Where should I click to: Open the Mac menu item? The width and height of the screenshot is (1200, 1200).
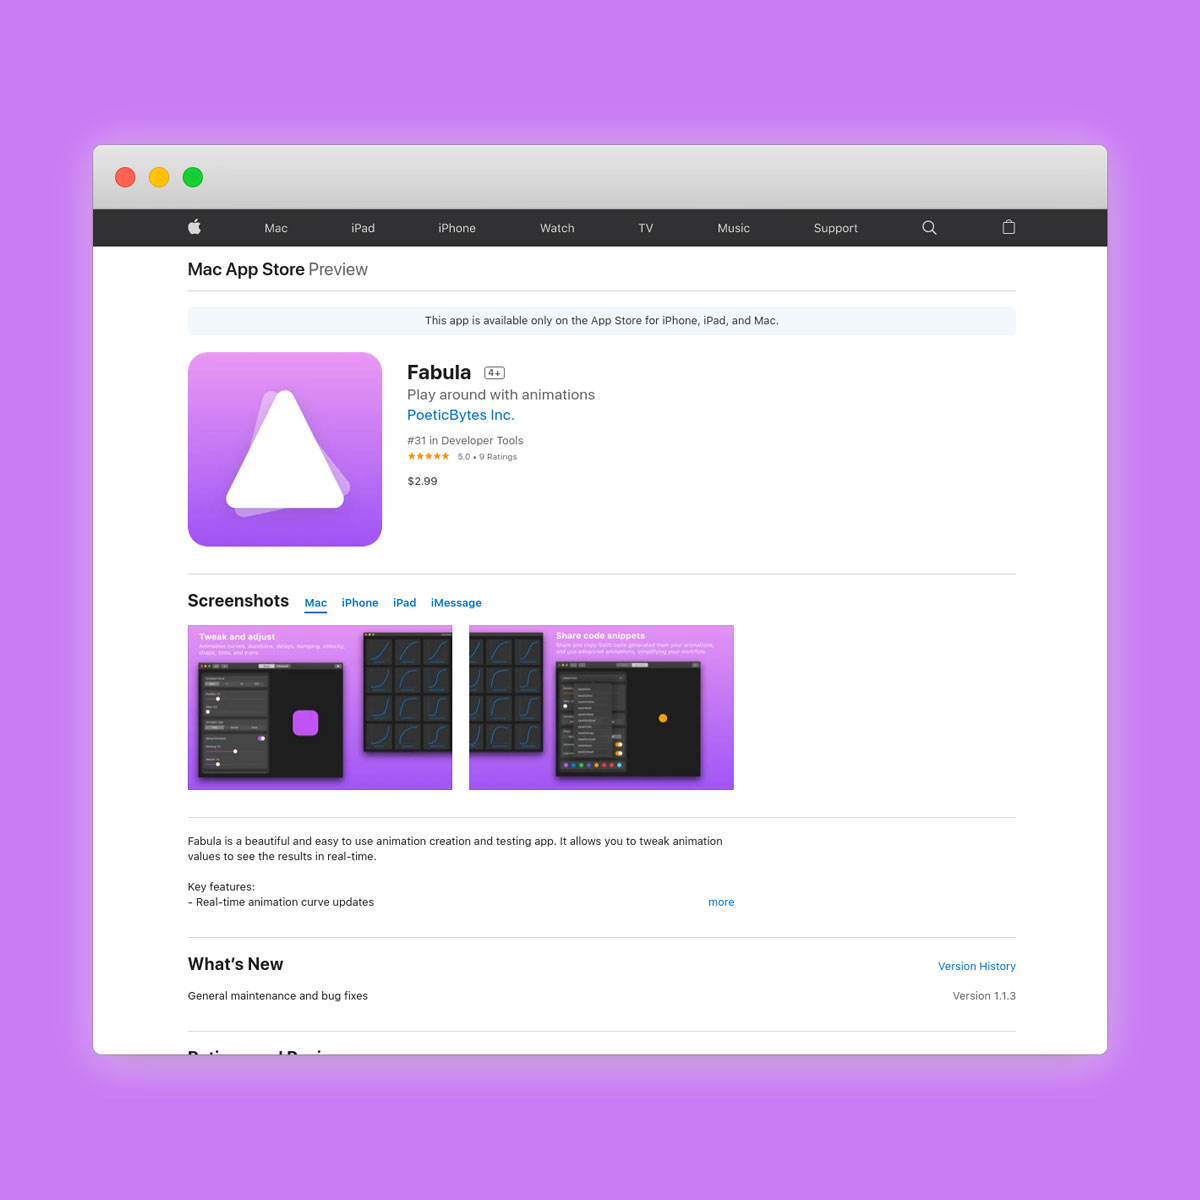[276, 228]
